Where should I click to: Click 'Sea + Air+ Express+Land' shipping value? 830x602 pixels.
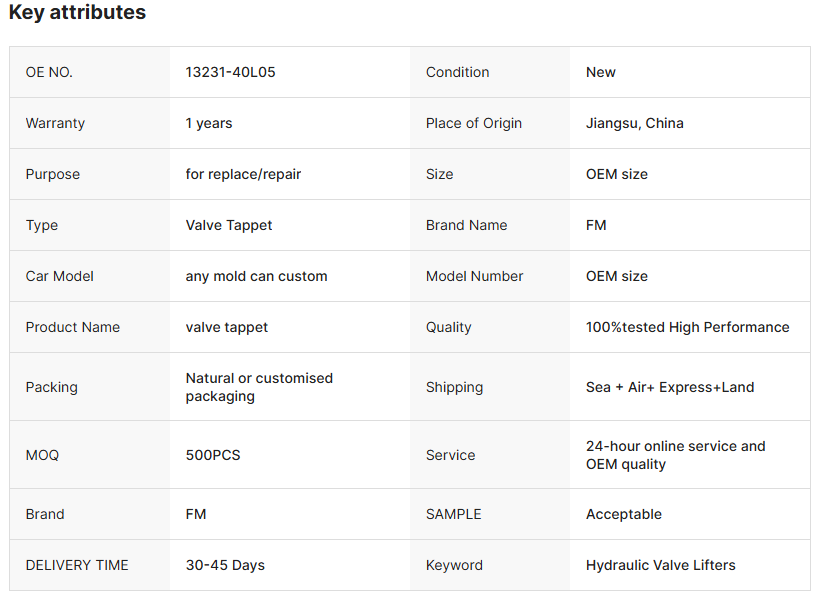[670, 387]
